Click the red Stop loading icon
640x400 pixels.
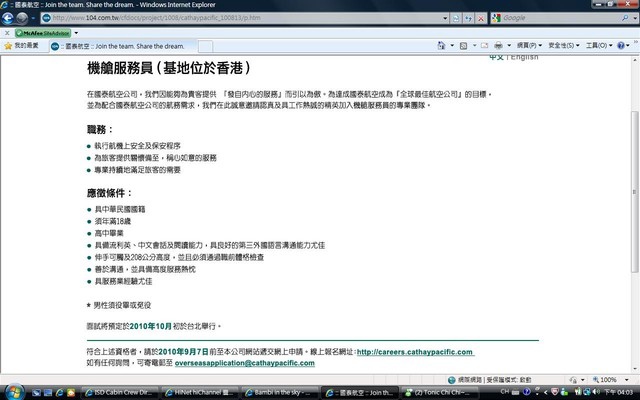[x=481, y=18]
